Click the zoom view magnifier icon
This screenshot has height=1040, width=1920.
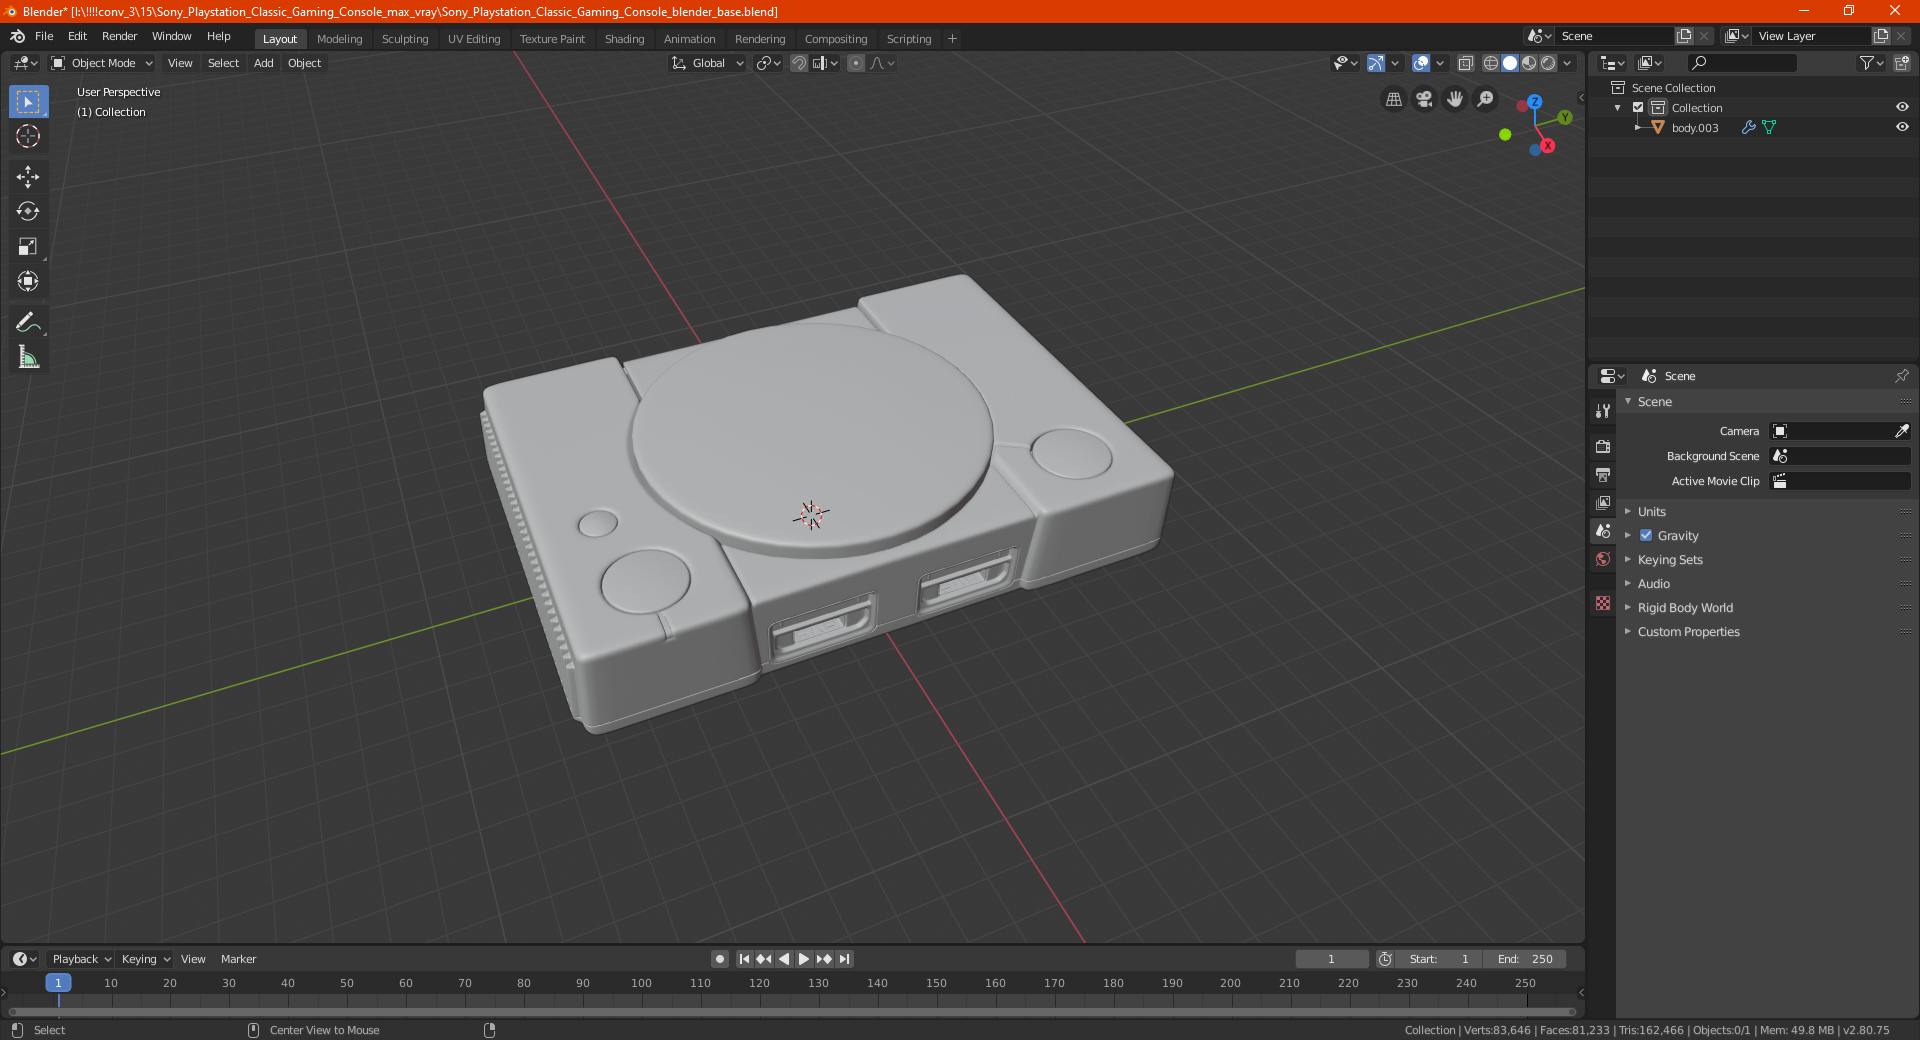(x=1486, y=99)
